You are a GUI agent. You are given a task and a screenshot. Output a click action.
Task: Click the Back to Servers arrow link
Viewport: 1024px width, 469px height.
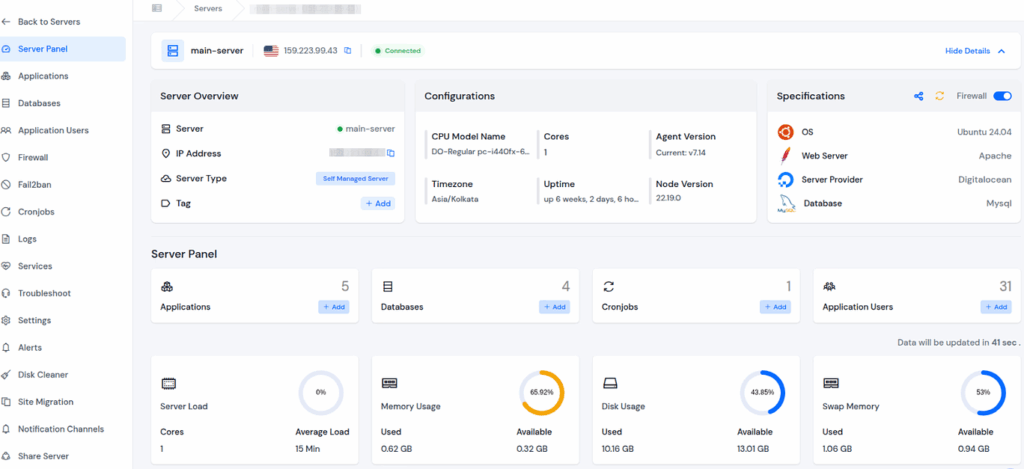(40, 22)
